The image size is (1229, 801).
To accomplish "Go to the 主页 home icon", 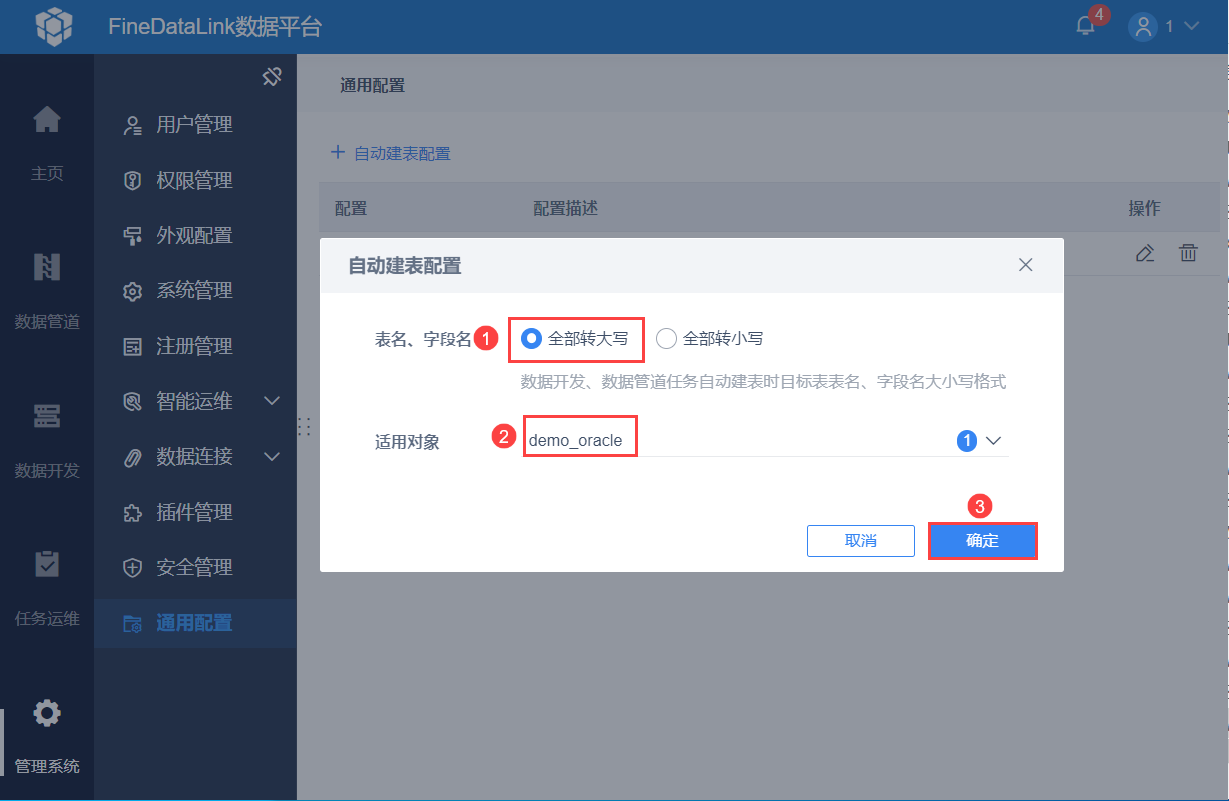I will tap(47, 119).
